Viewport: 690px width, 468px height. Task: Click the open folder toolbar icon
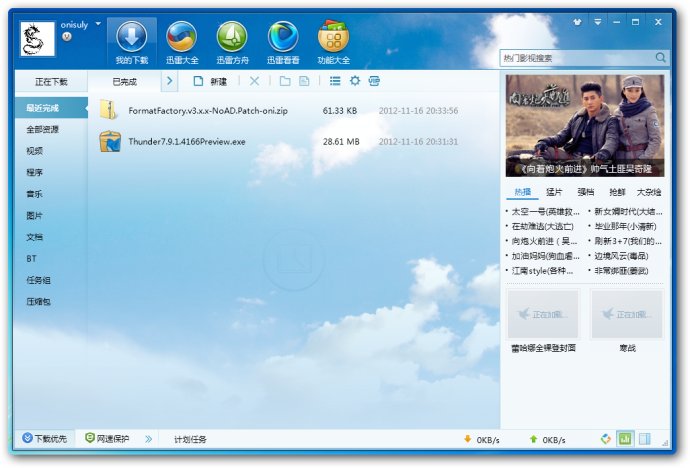click(285, 81)
